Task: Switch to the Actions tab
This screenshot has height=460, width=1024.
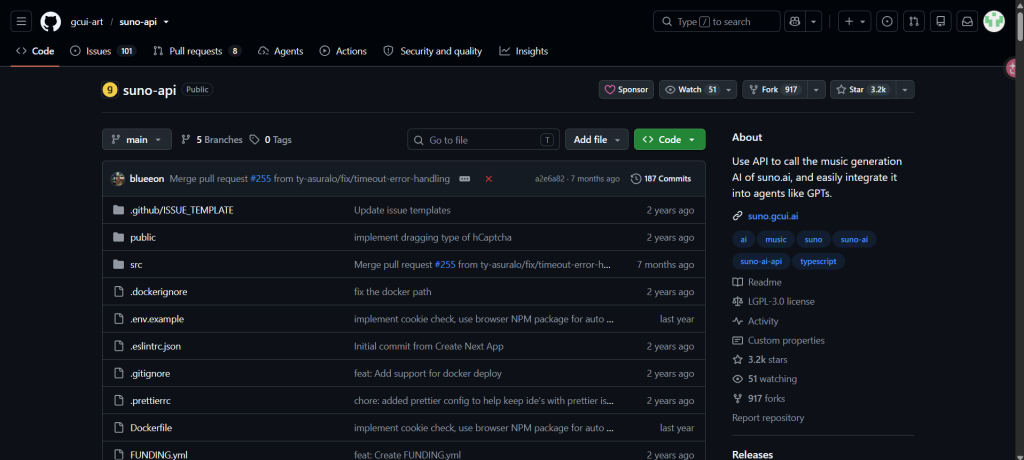Action: 343,51
